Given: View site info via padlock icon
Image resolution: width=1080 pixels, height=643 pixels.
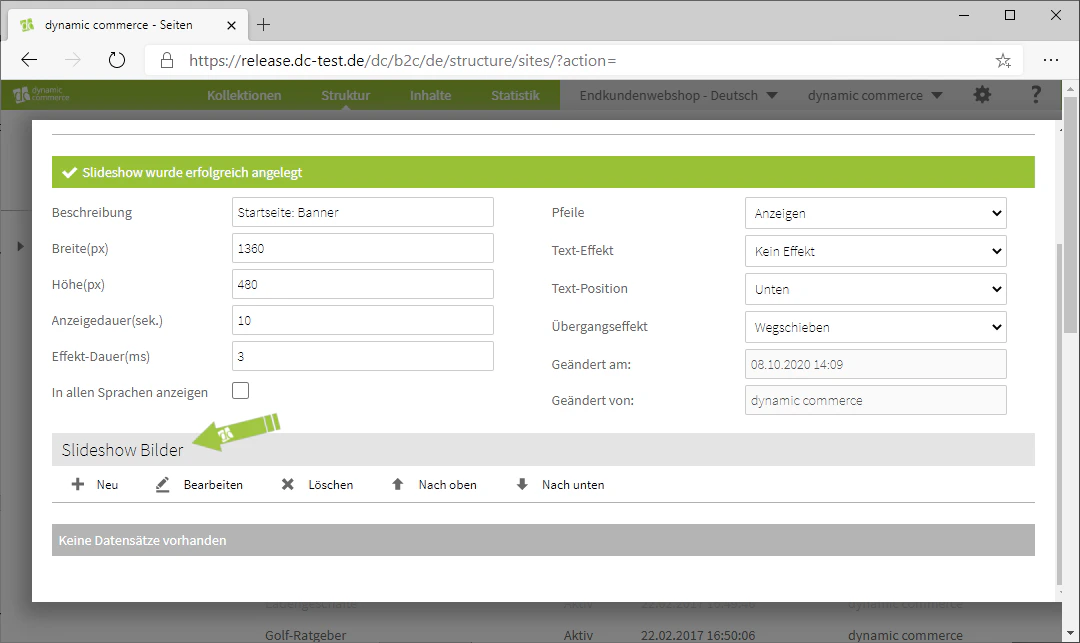Looking at the screenshot, I should (x=167, y=61).
